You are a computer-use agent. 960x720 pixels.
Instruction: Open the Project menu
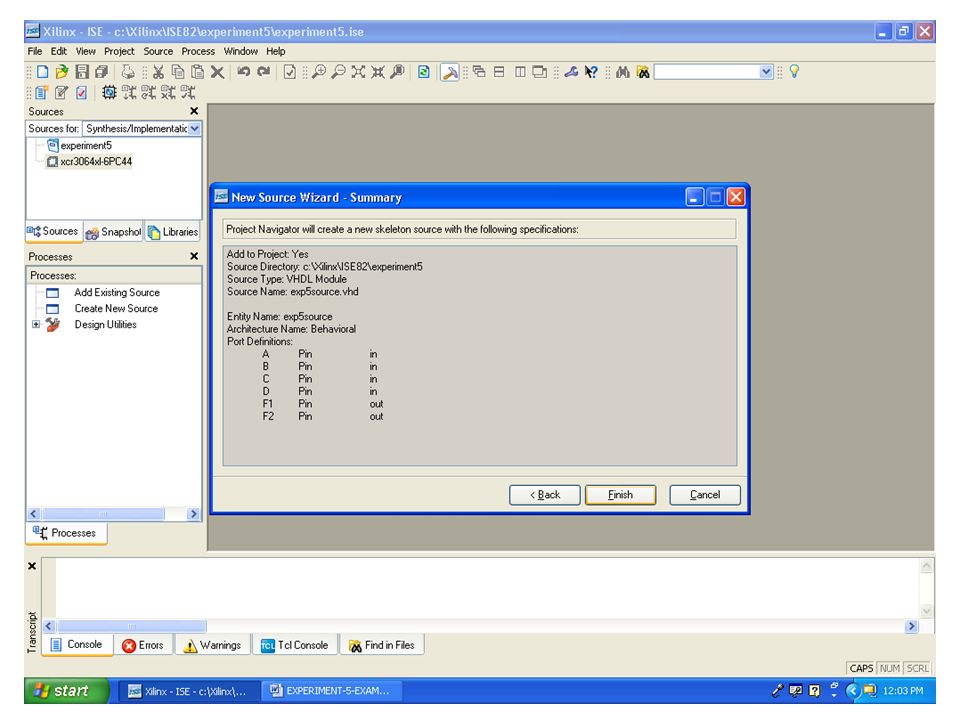pyautogui.click(x=119, y=51)
